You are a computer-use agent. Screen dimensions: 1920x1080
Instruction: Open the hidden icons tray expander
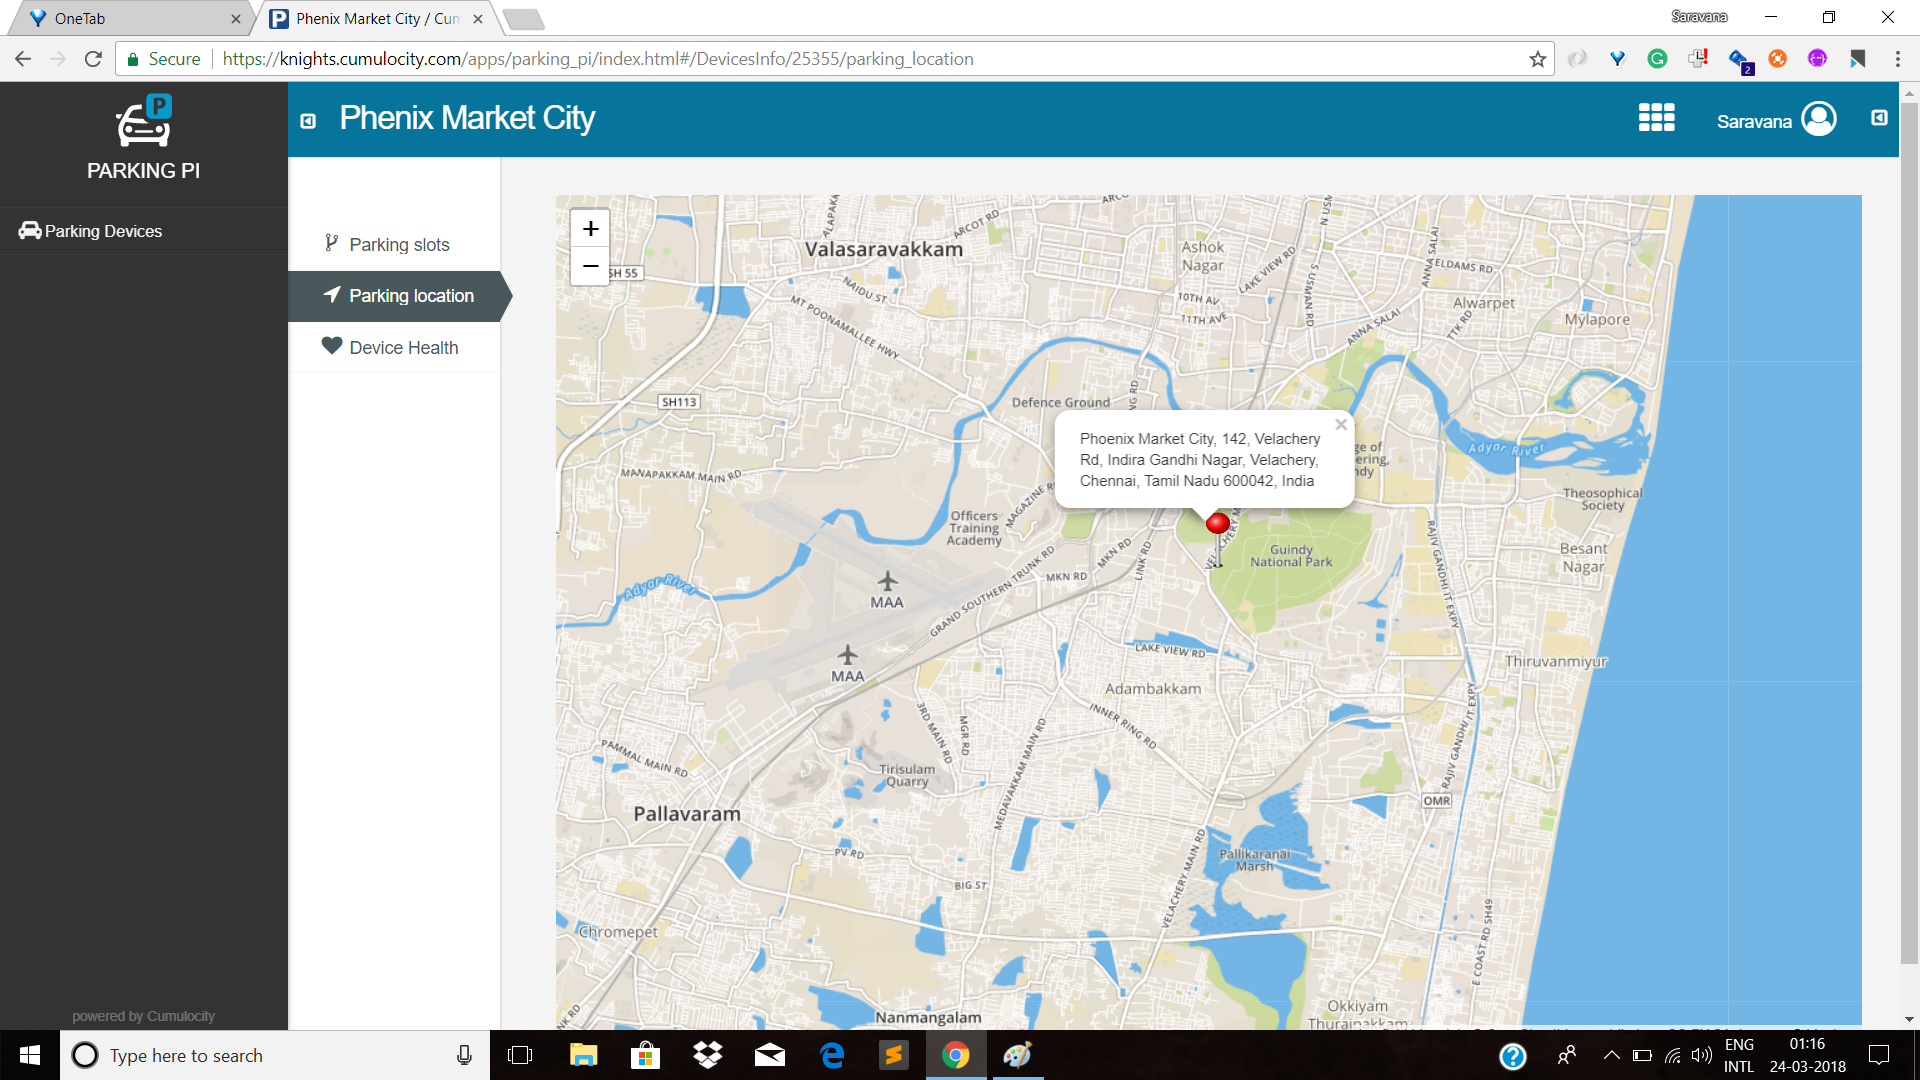(1612, 1055)
